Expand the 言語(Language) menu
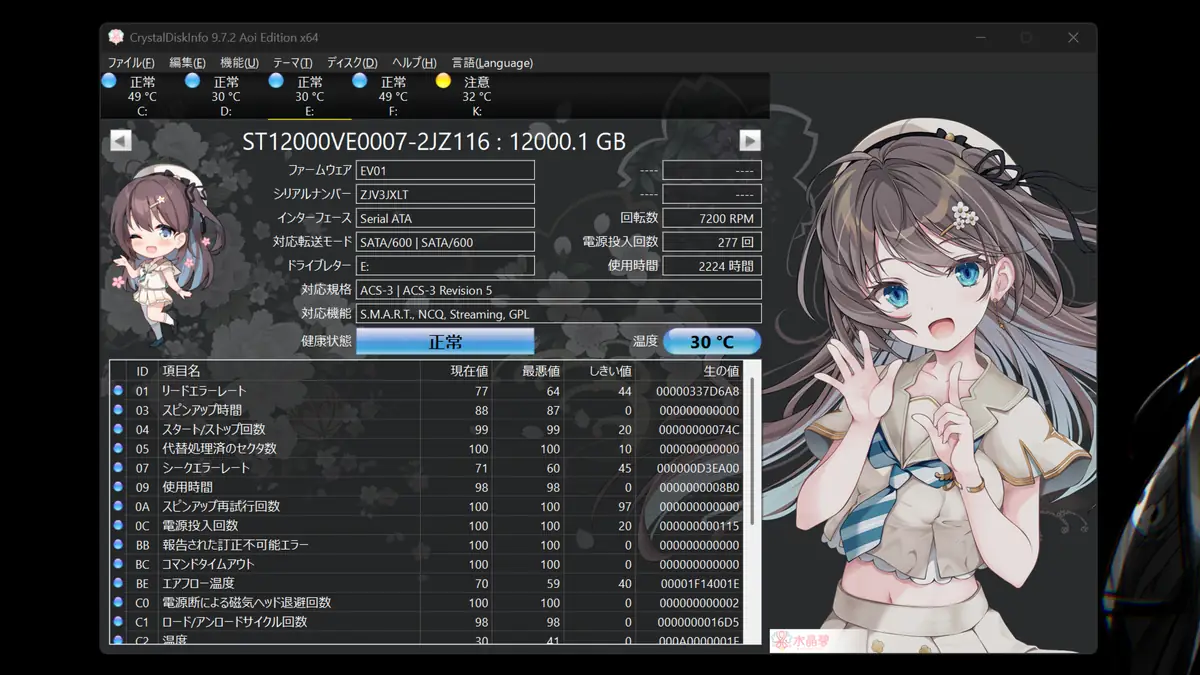1200x675 pixels. [492, 63]
